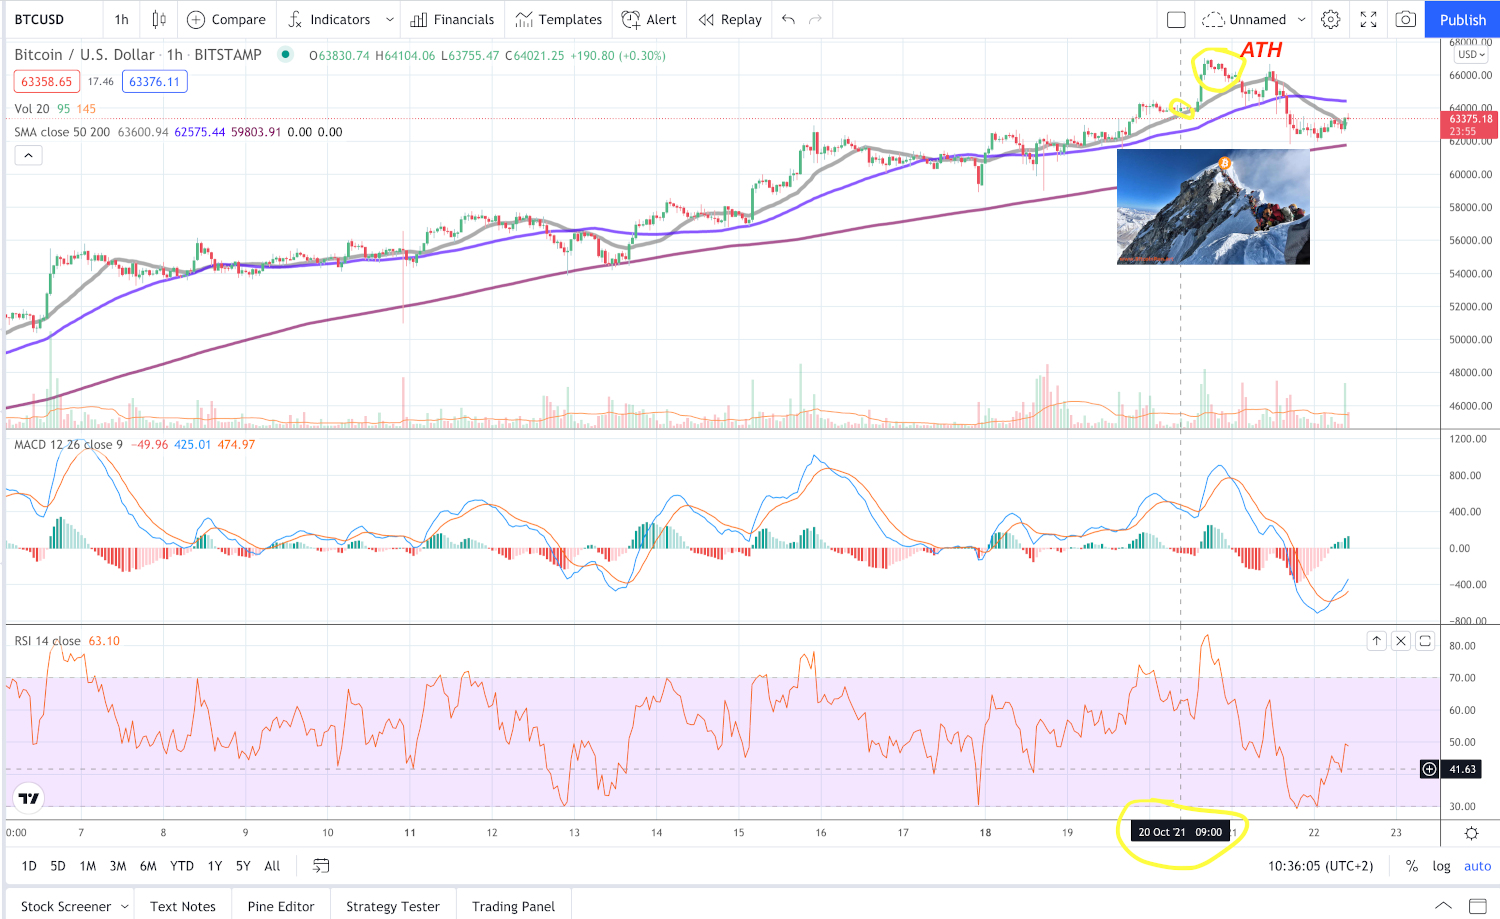Collapse the indicator legend arrow
The image size is (1500, 919).
[x=28, y=155]
